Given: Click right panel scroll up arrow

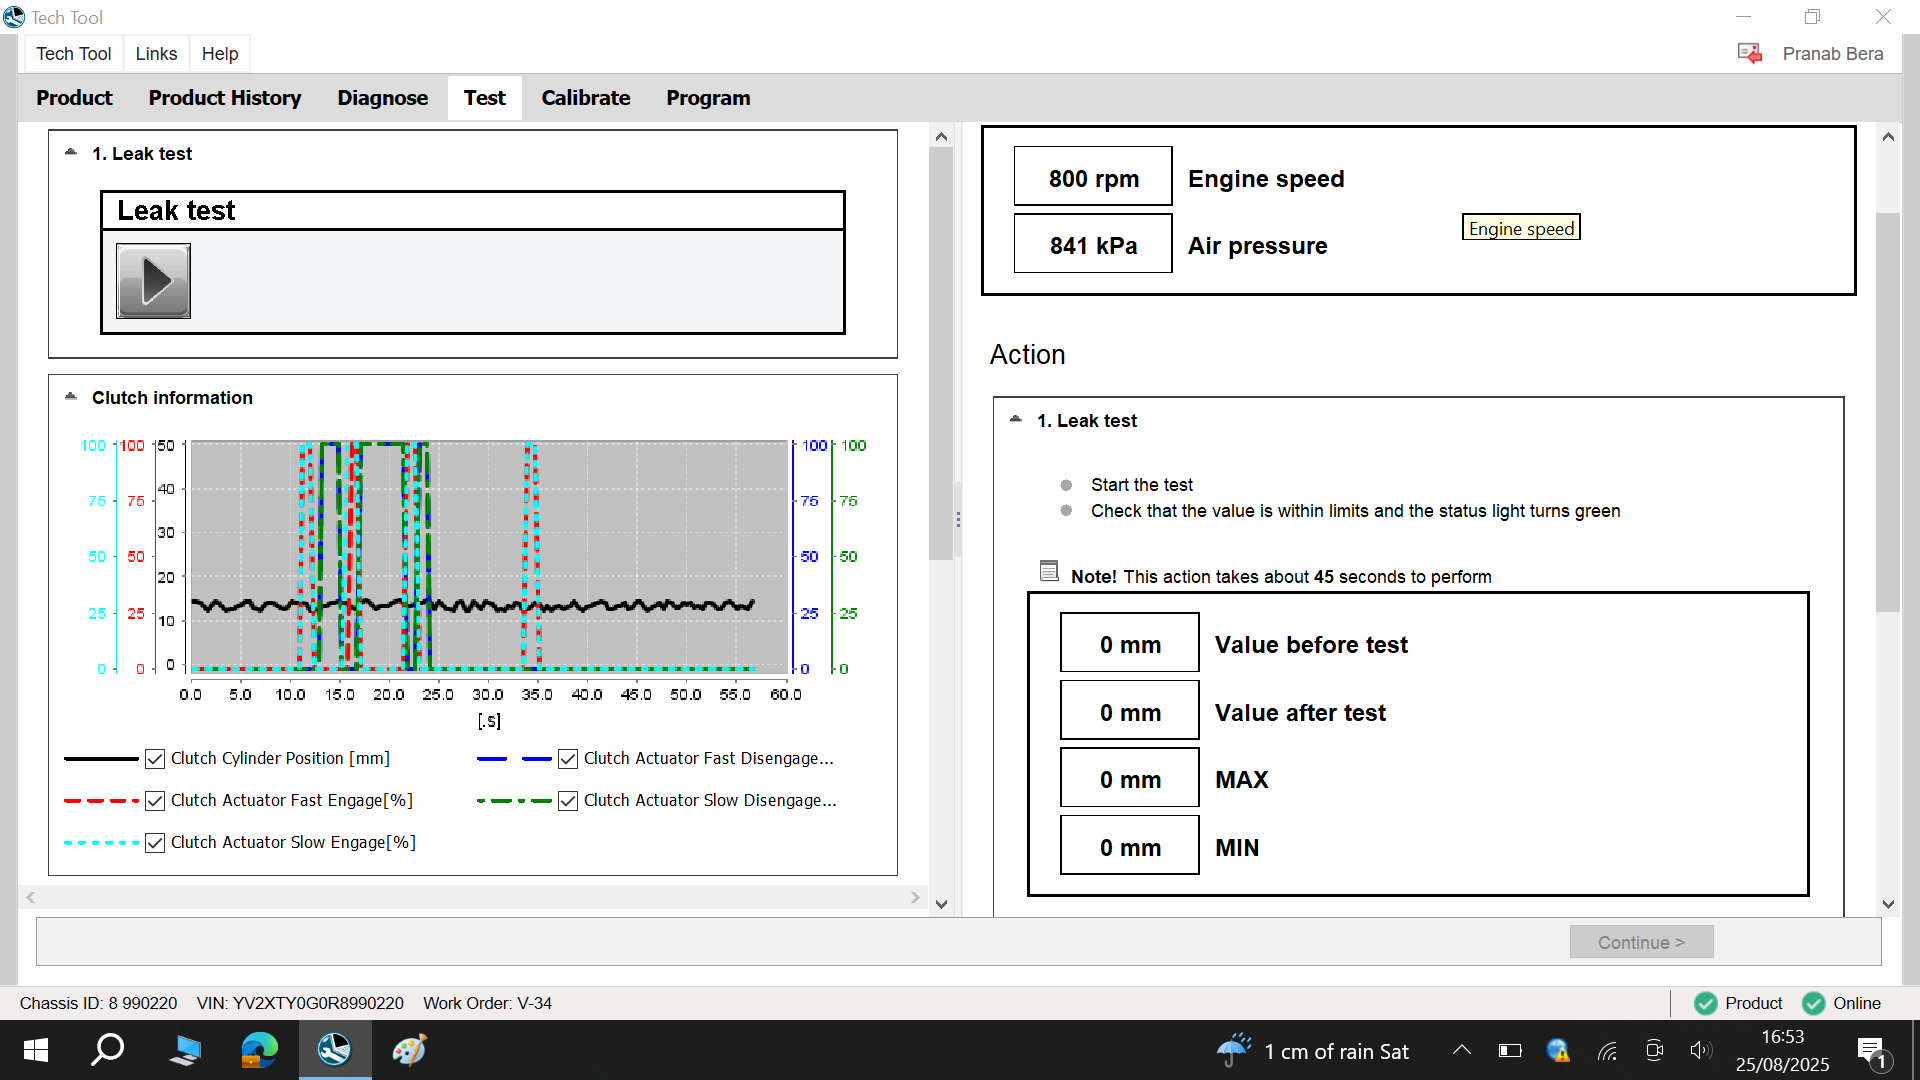Looking at the screenshot, I should tap(1888, 137).
